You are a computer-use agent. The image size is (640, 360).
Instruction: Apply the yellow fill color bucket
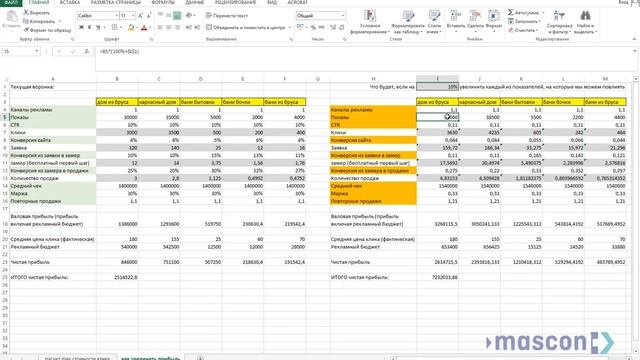tap(131, 27)
